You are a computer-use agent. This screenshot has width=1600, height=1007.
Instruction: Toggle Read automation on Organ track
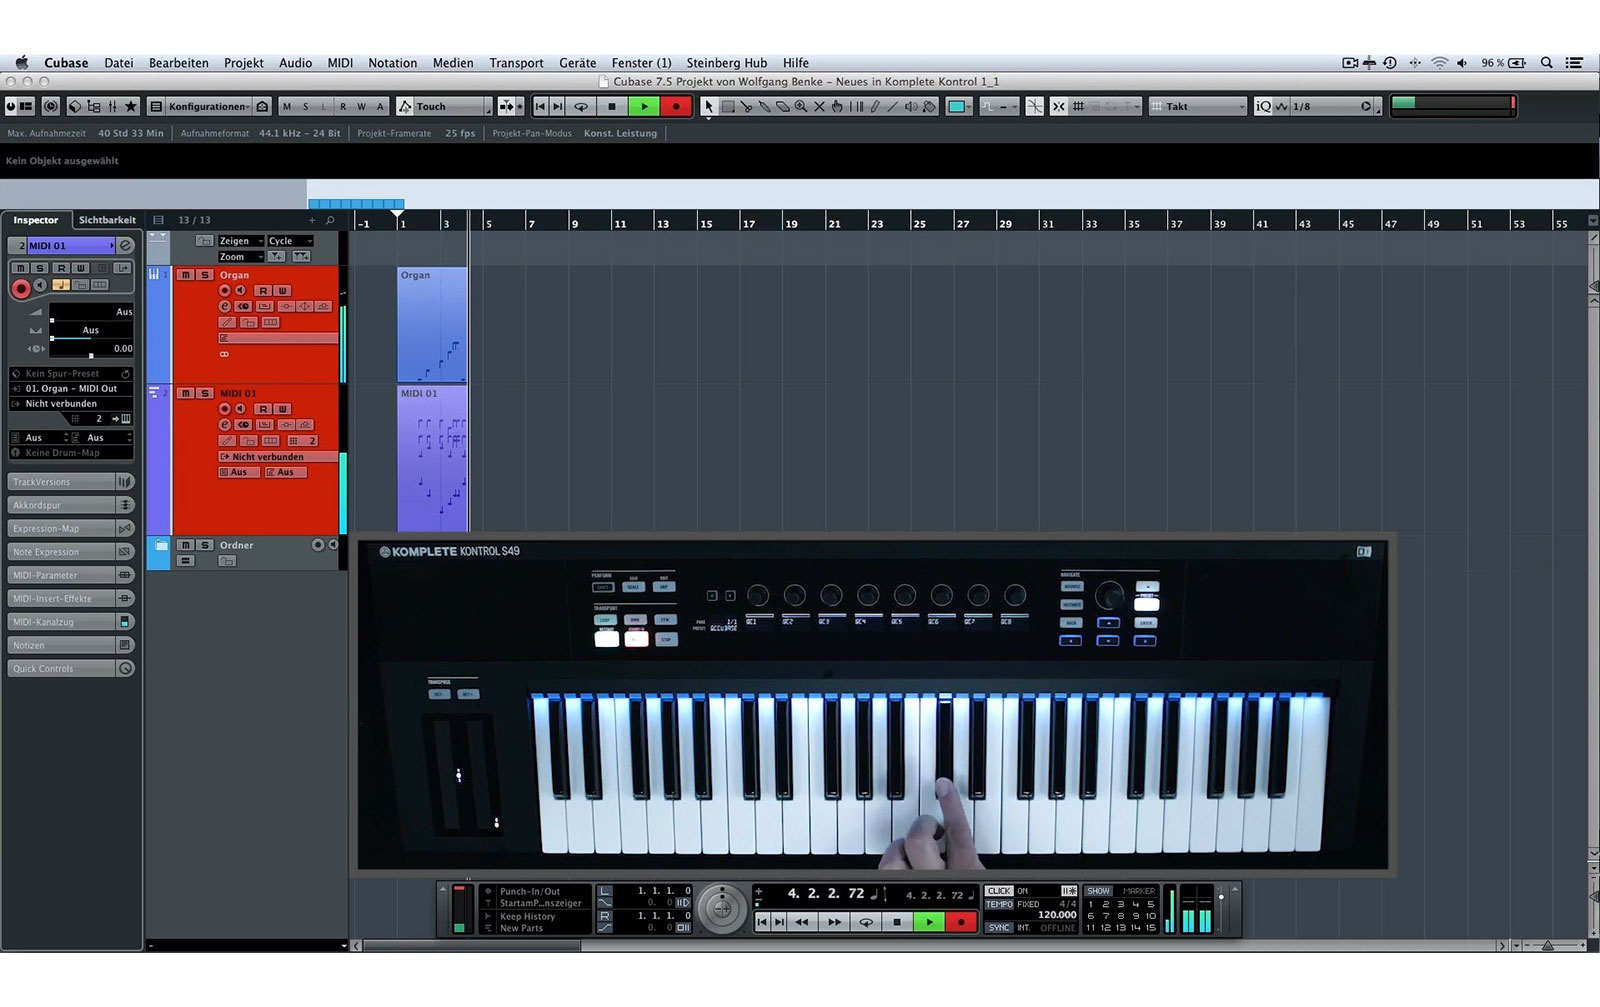click(263, 290)
